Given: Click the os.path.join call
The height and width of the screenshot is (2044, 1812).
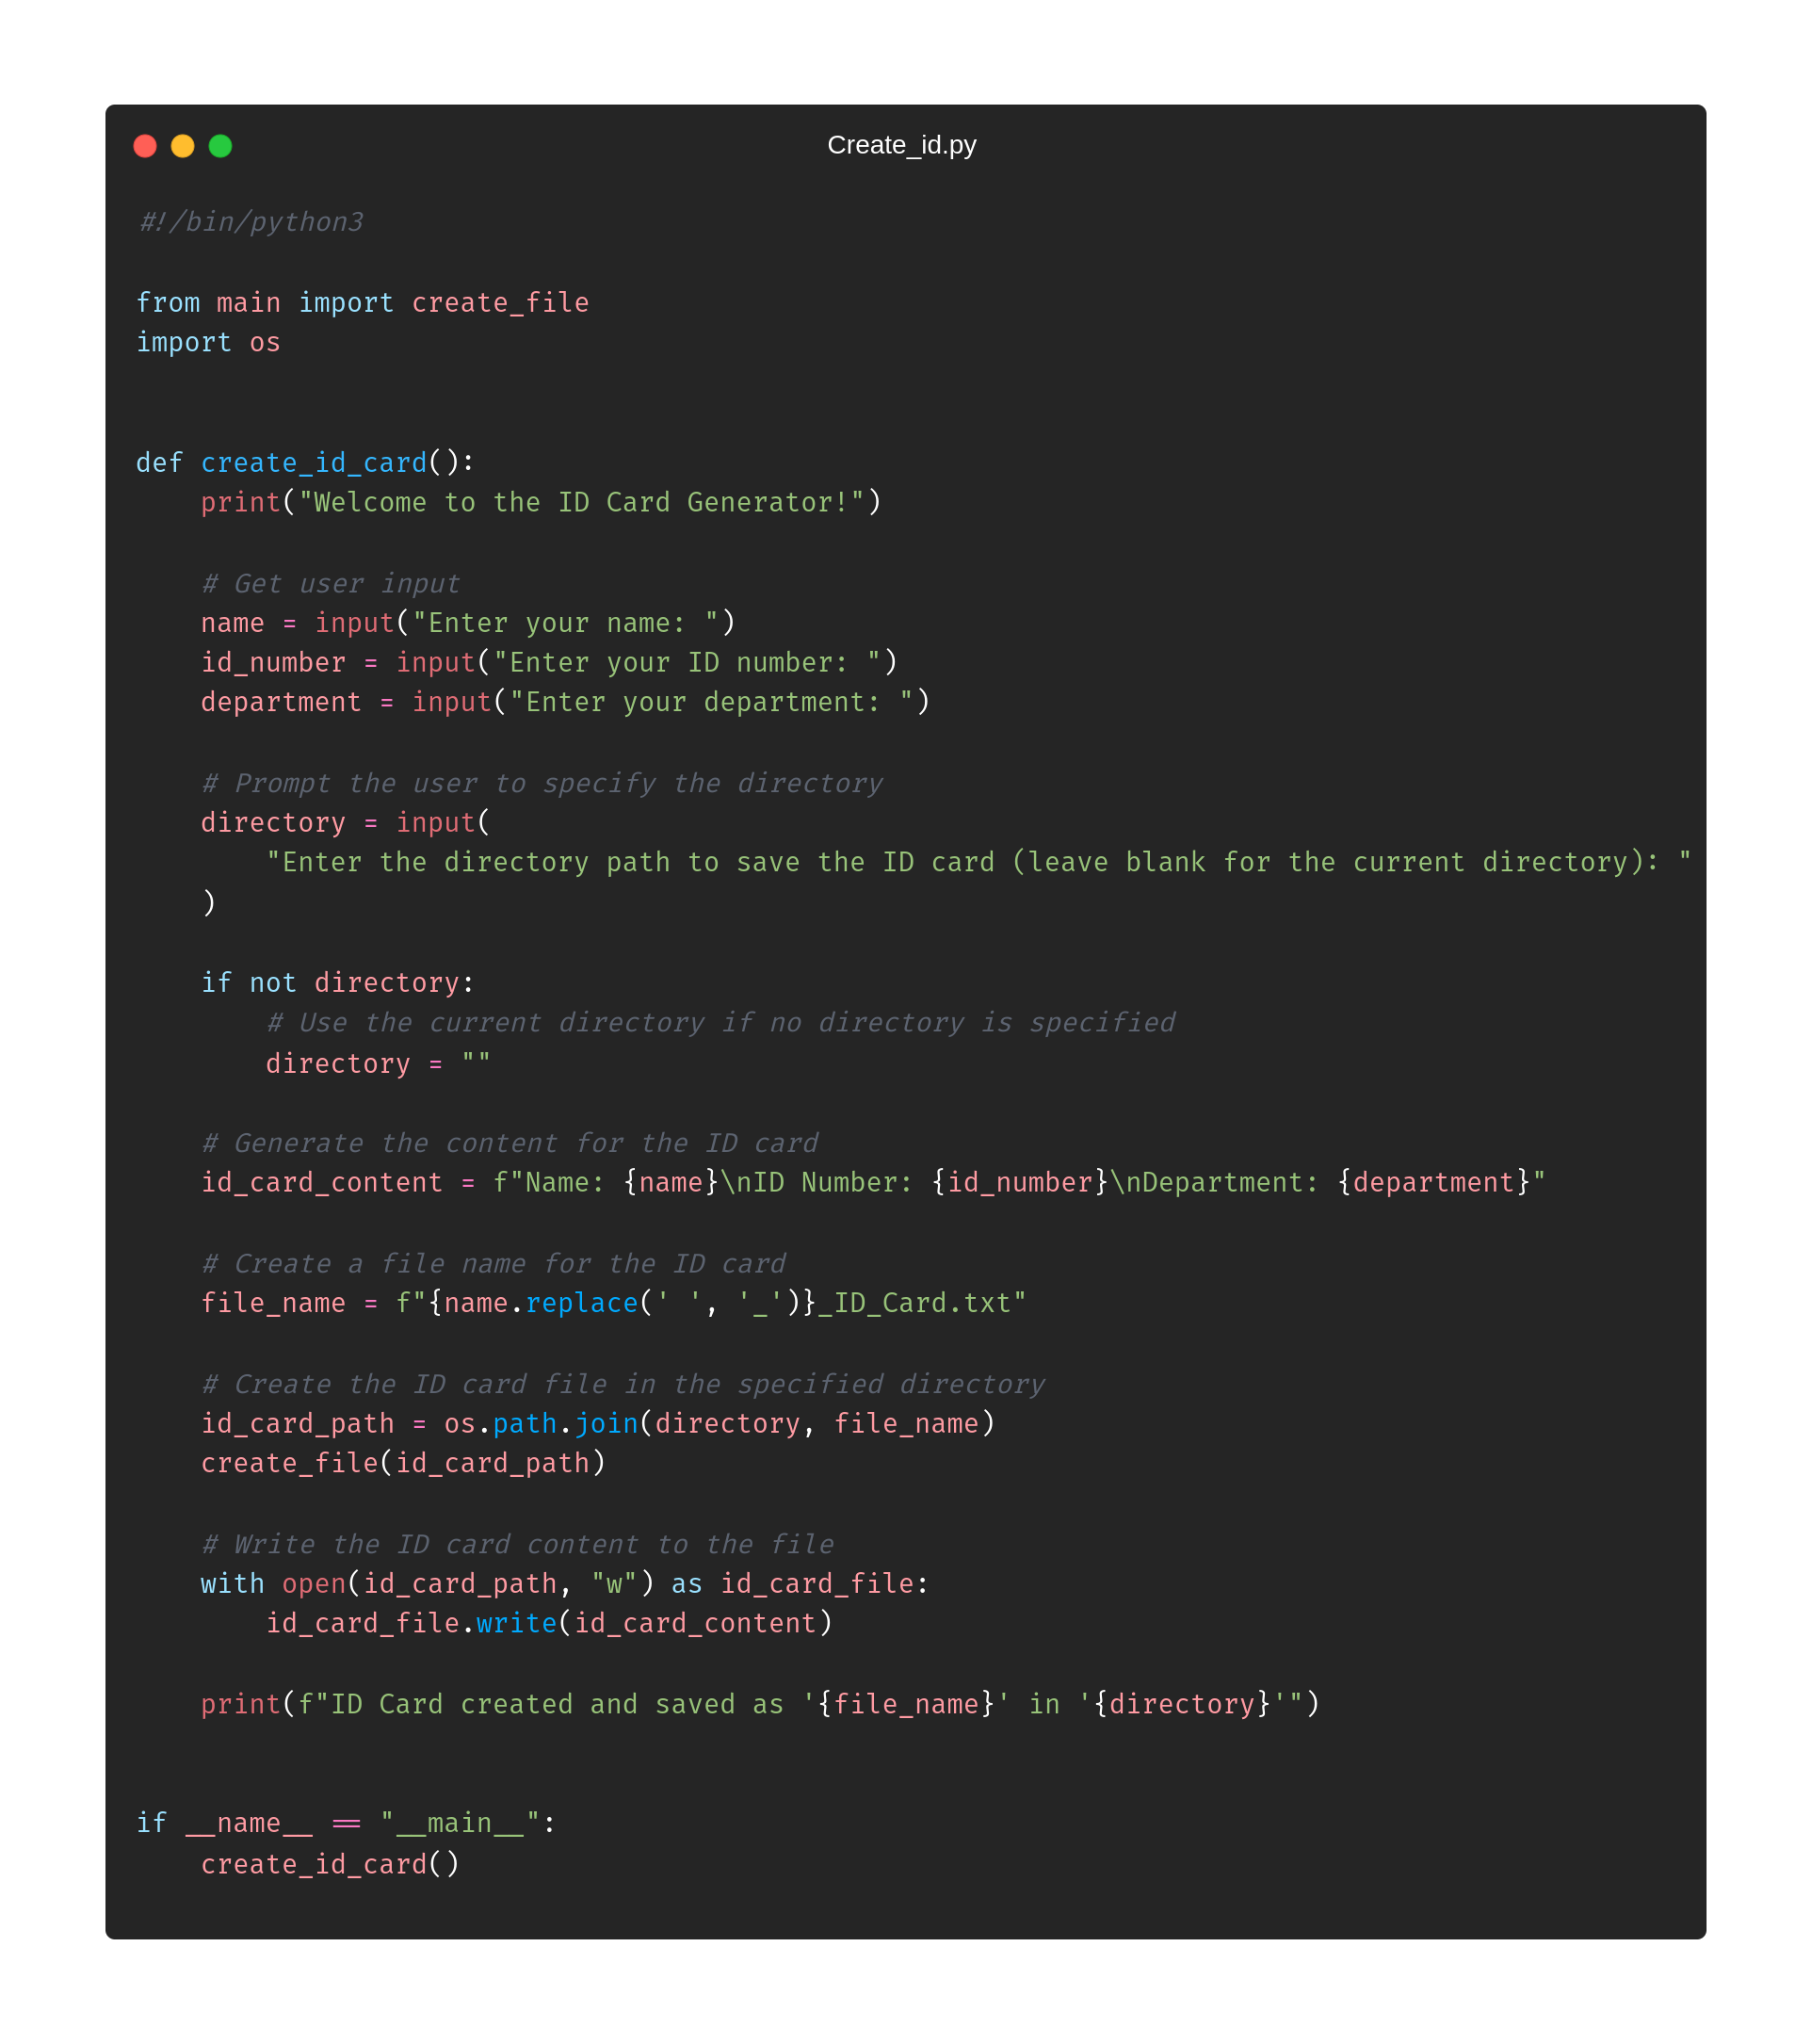Looking at the screenshot, I should tap(541, 1424).
